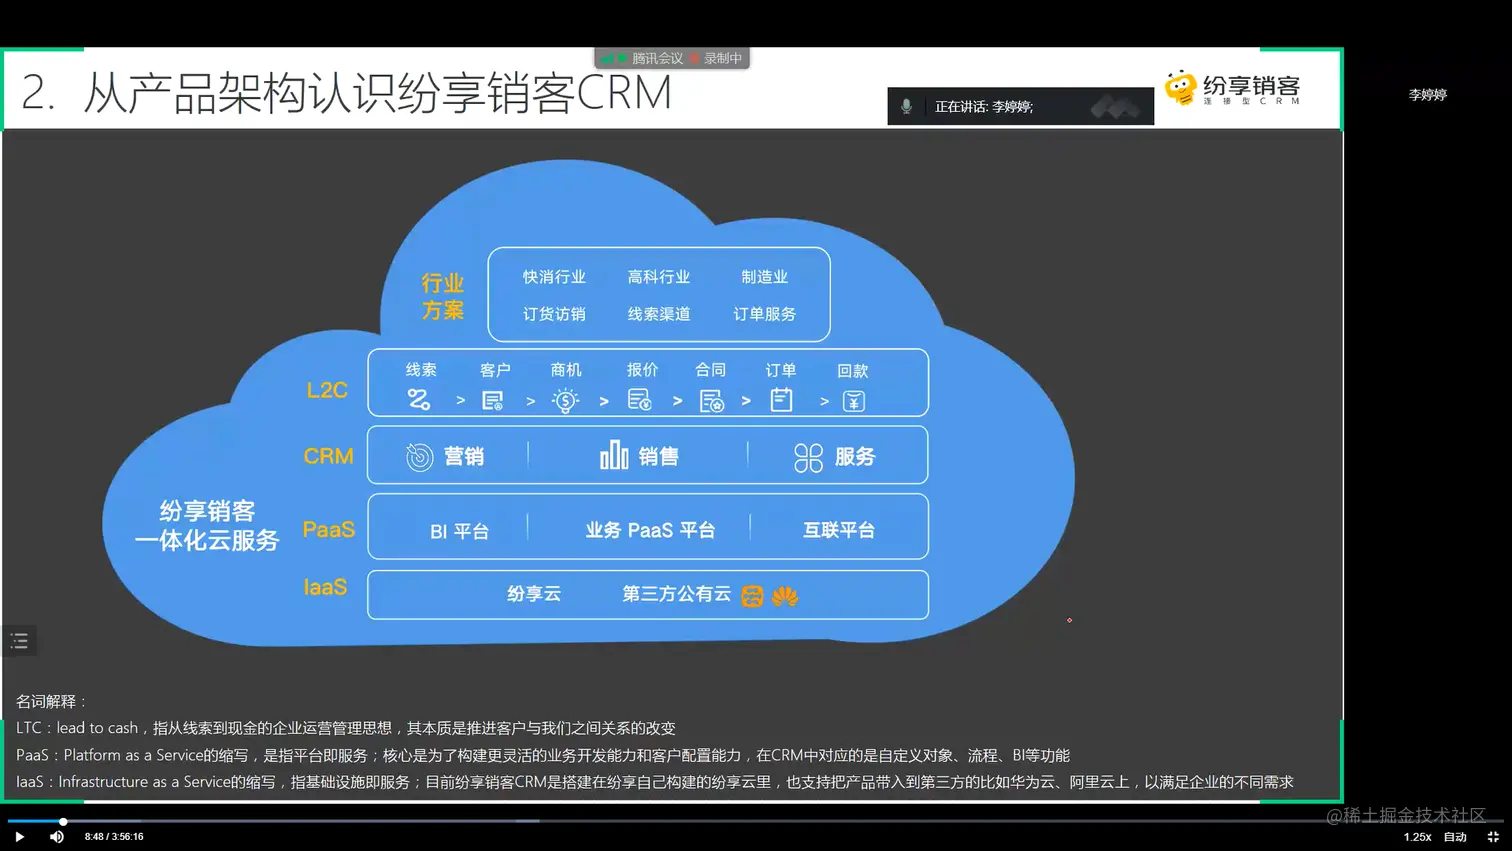This screenshot has height=851, width=1512.
Task: Click the 服务 four-circle icon
Action: [808, 458]
